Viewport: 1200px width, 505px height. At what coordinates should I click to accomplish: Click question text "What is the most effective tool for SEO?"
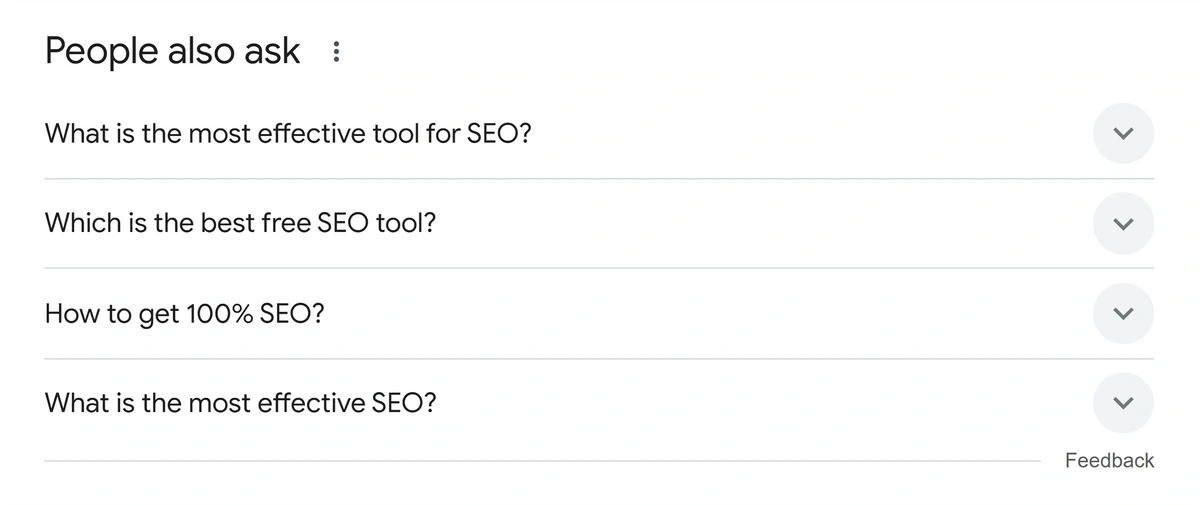288,134
